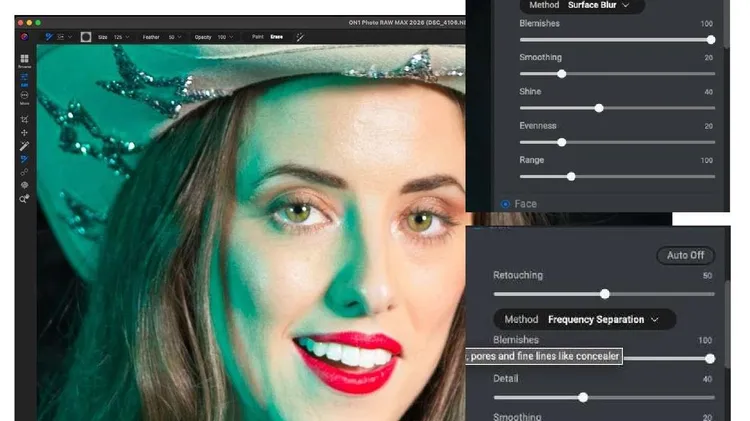750x421 pixels.
Task: Open the Browse module icon
Action: pyautogui.click(x=24, y=60)
